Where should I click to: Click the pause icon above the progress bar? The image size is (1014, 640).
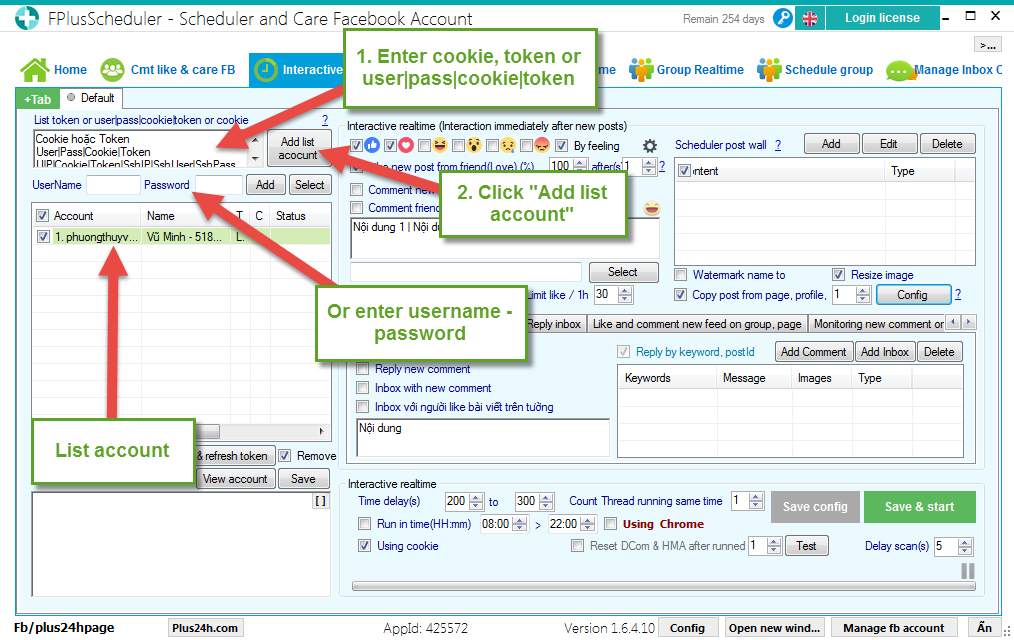[x=968, y=571]
